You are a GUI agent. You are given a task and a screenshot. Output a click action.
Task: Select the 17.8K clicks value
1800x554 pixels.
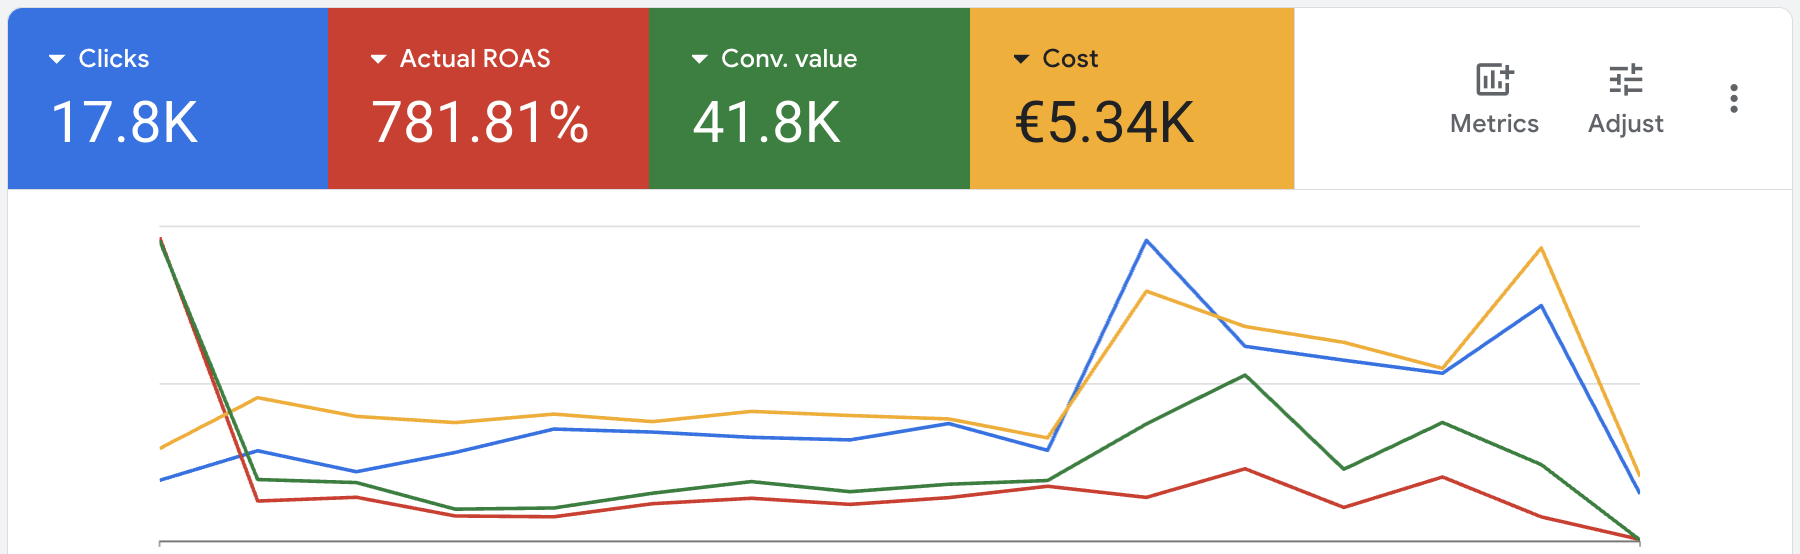click(x=125, y=122)
